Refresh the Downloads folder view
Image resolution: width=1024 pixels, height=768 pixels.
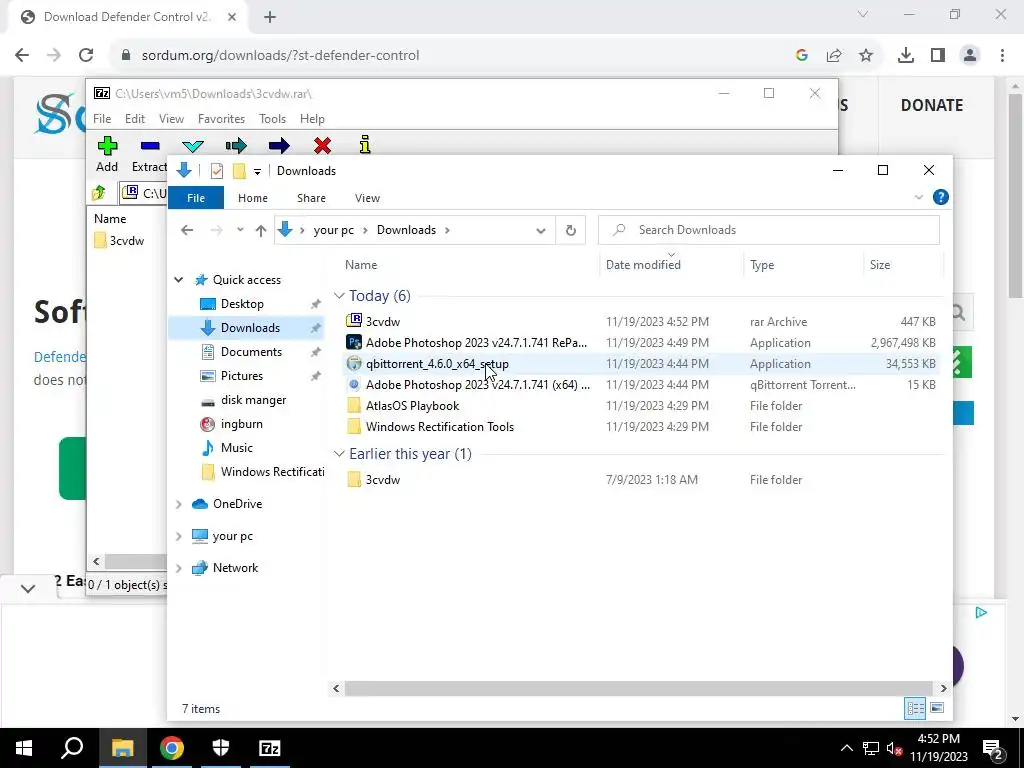coord(571,231)
